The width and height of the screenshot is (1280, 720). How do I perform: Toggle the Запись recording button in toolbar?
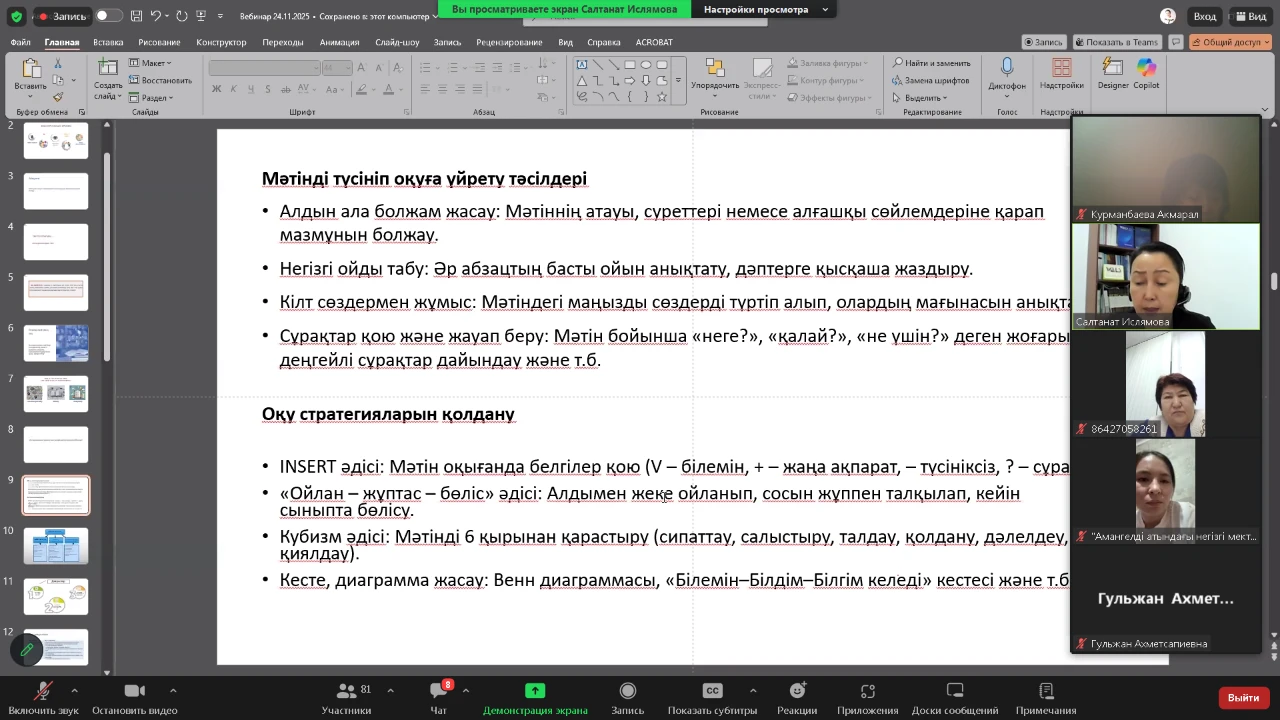tap(627, 692)
